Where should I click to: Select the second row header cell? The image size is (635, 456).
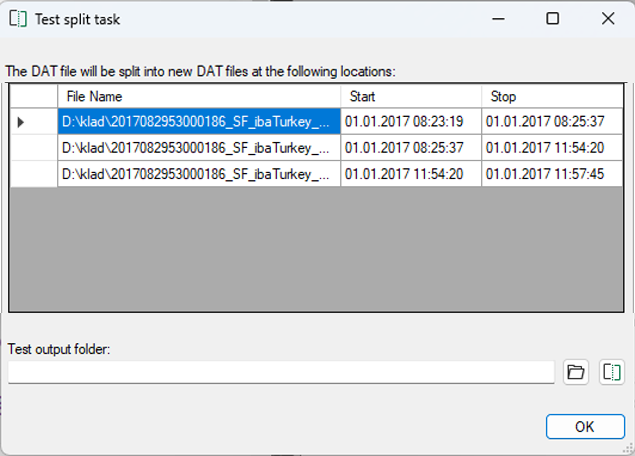[x=34, y=148]
